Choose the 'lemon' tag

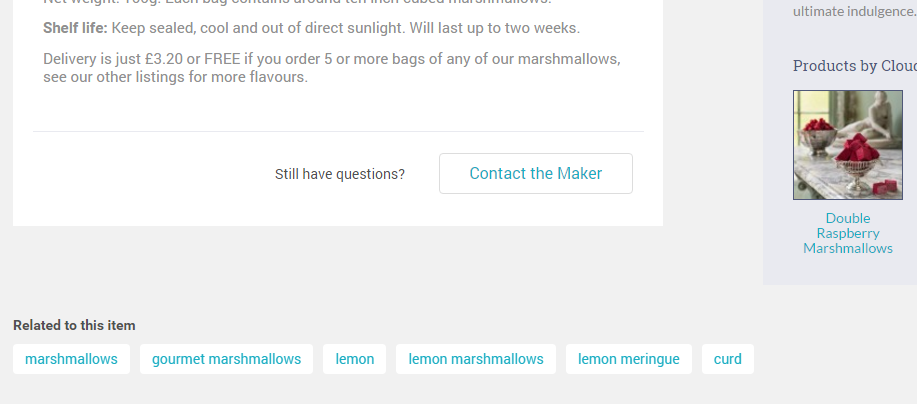[354, 359]
